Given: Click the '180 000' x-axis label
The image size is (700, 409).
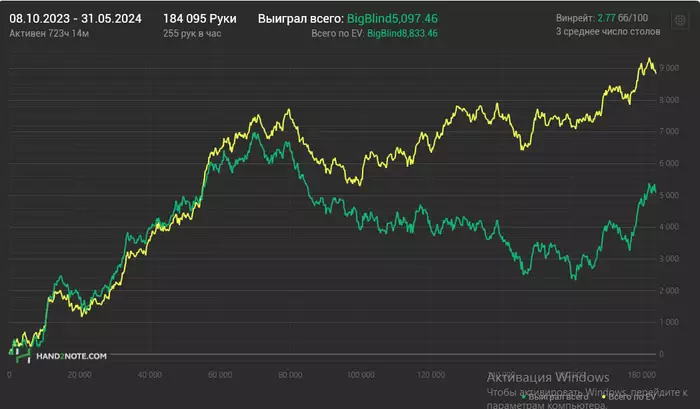Looking at the screenshot, I should [642, 375].
